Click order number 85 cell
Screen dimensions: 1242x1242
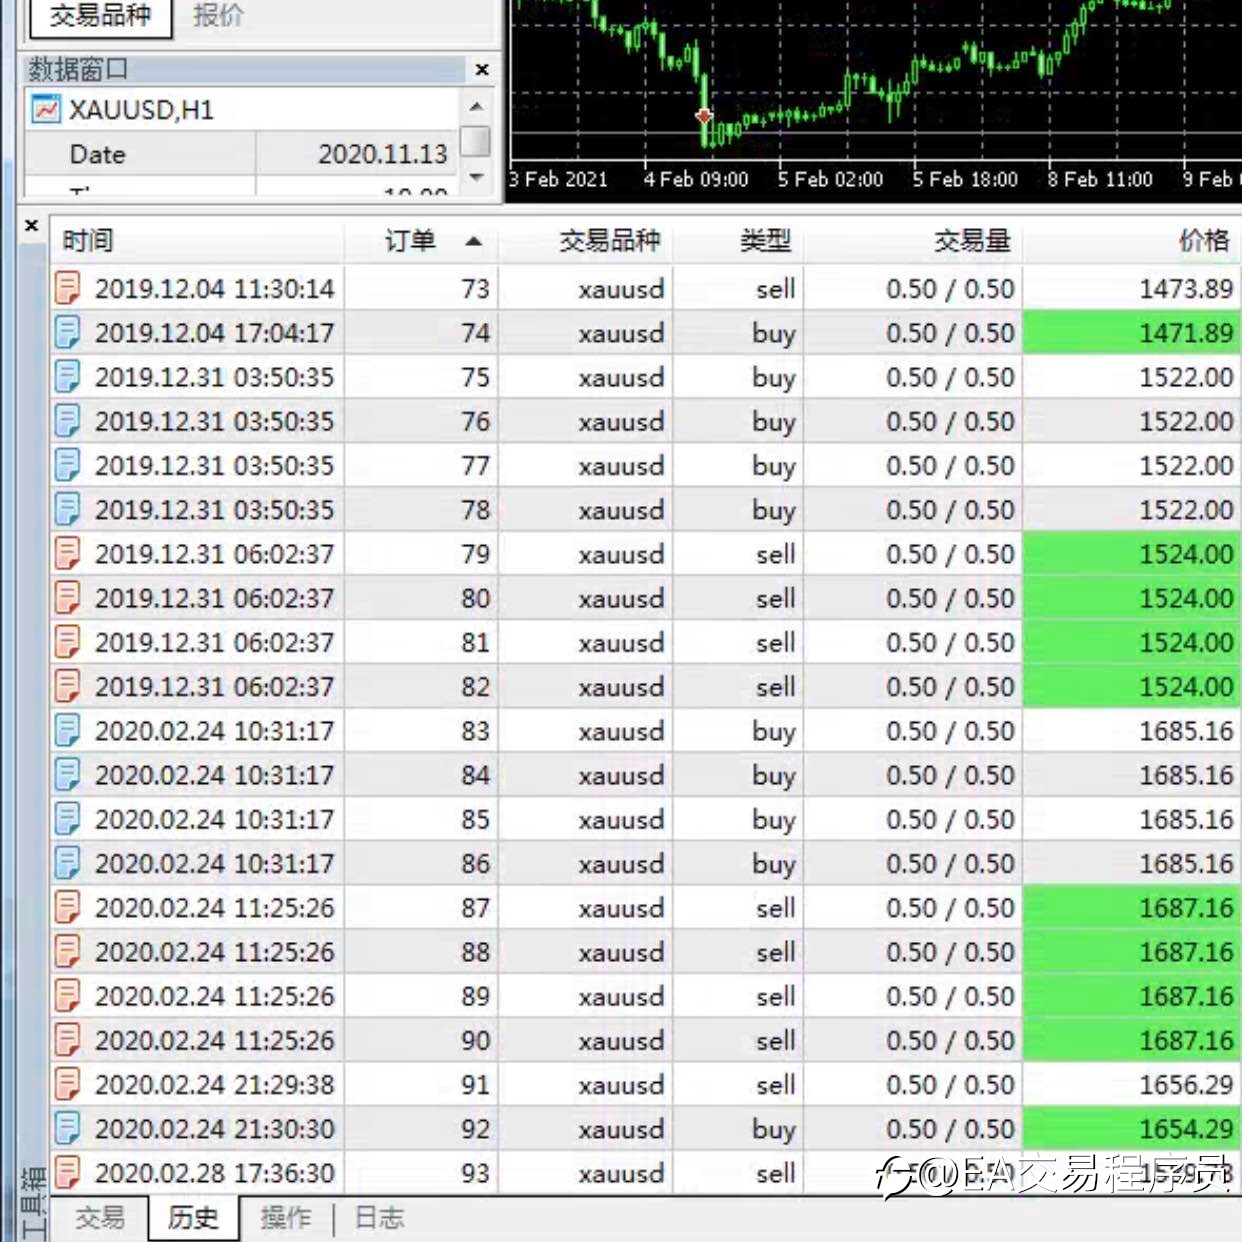click(x=420, y=819)
